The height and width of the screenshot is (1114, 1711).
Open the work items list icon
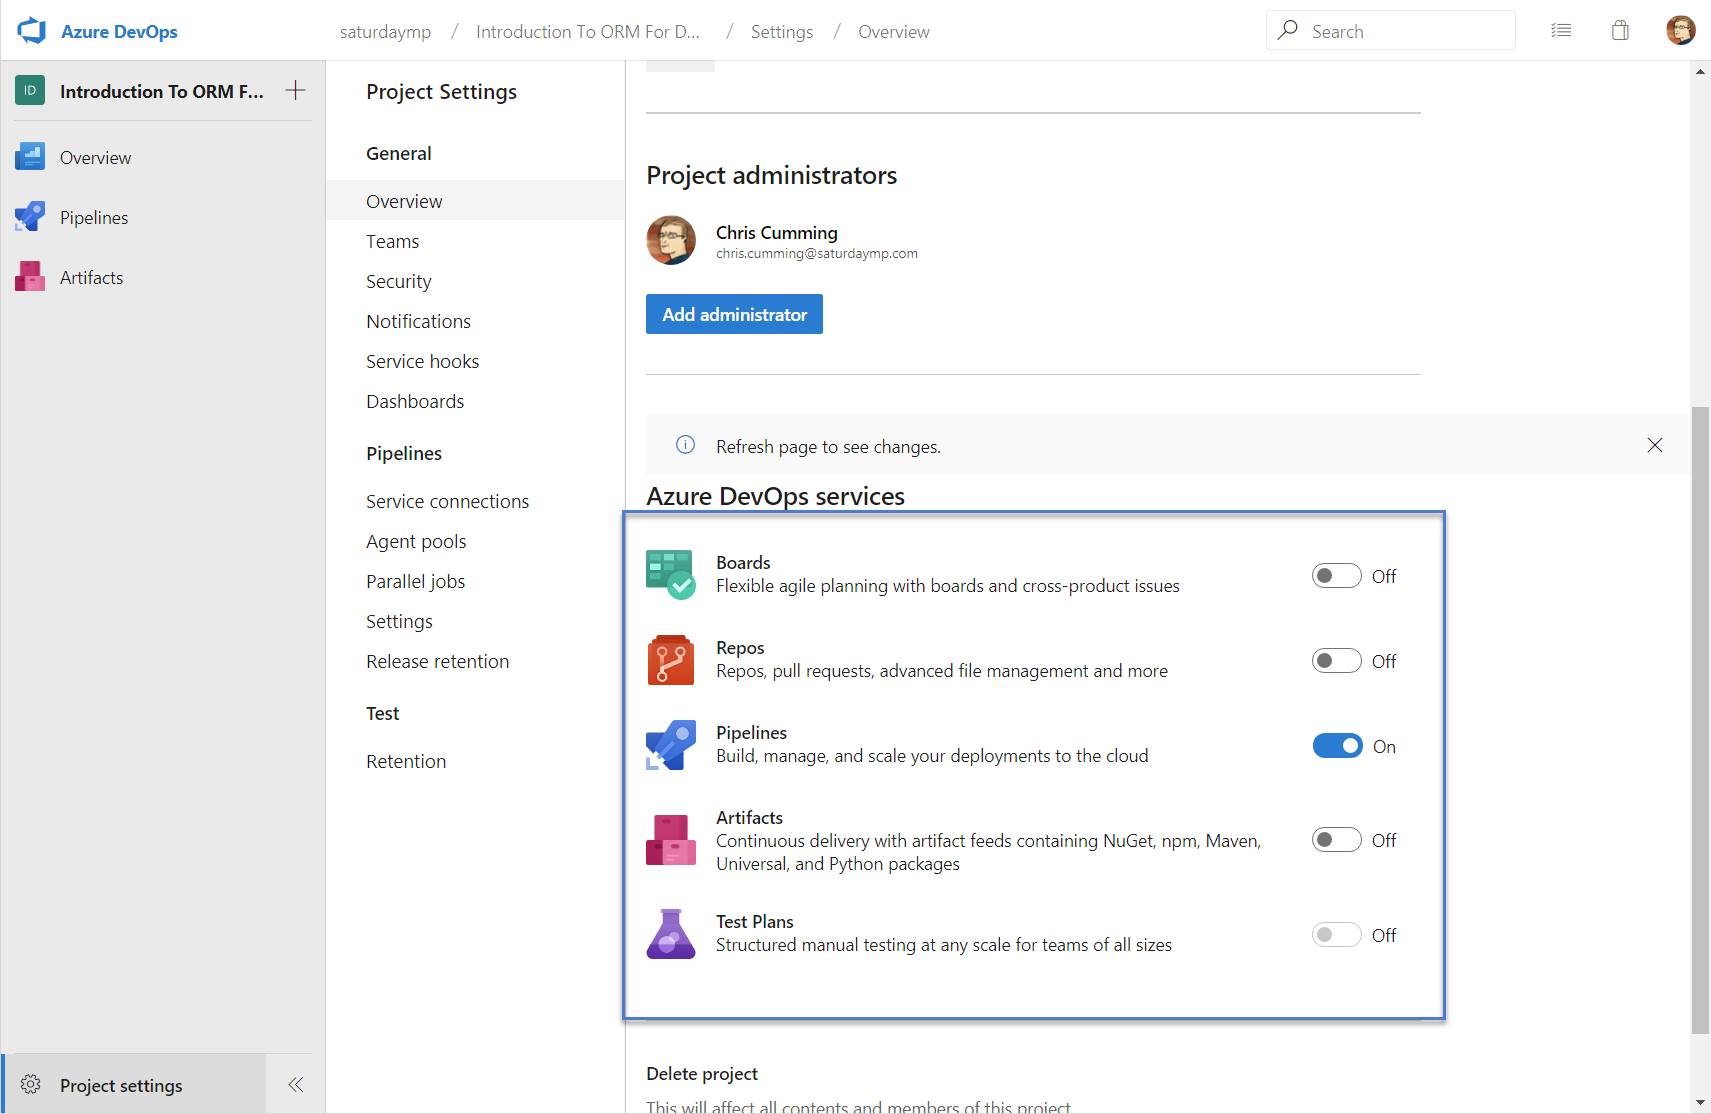pos(1561,31)
